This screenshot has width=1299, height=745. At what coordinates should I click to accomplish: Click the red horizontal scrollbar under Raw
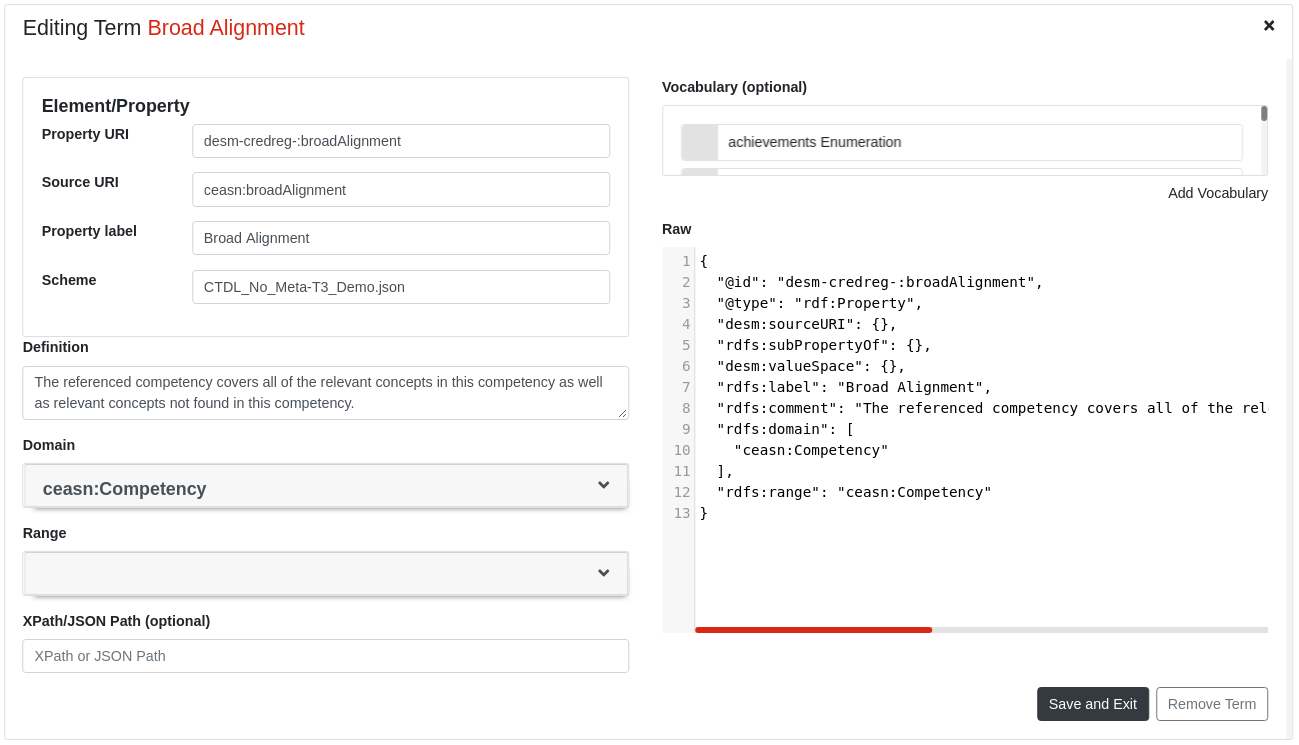pyautogui.click(x=813, y=630)
